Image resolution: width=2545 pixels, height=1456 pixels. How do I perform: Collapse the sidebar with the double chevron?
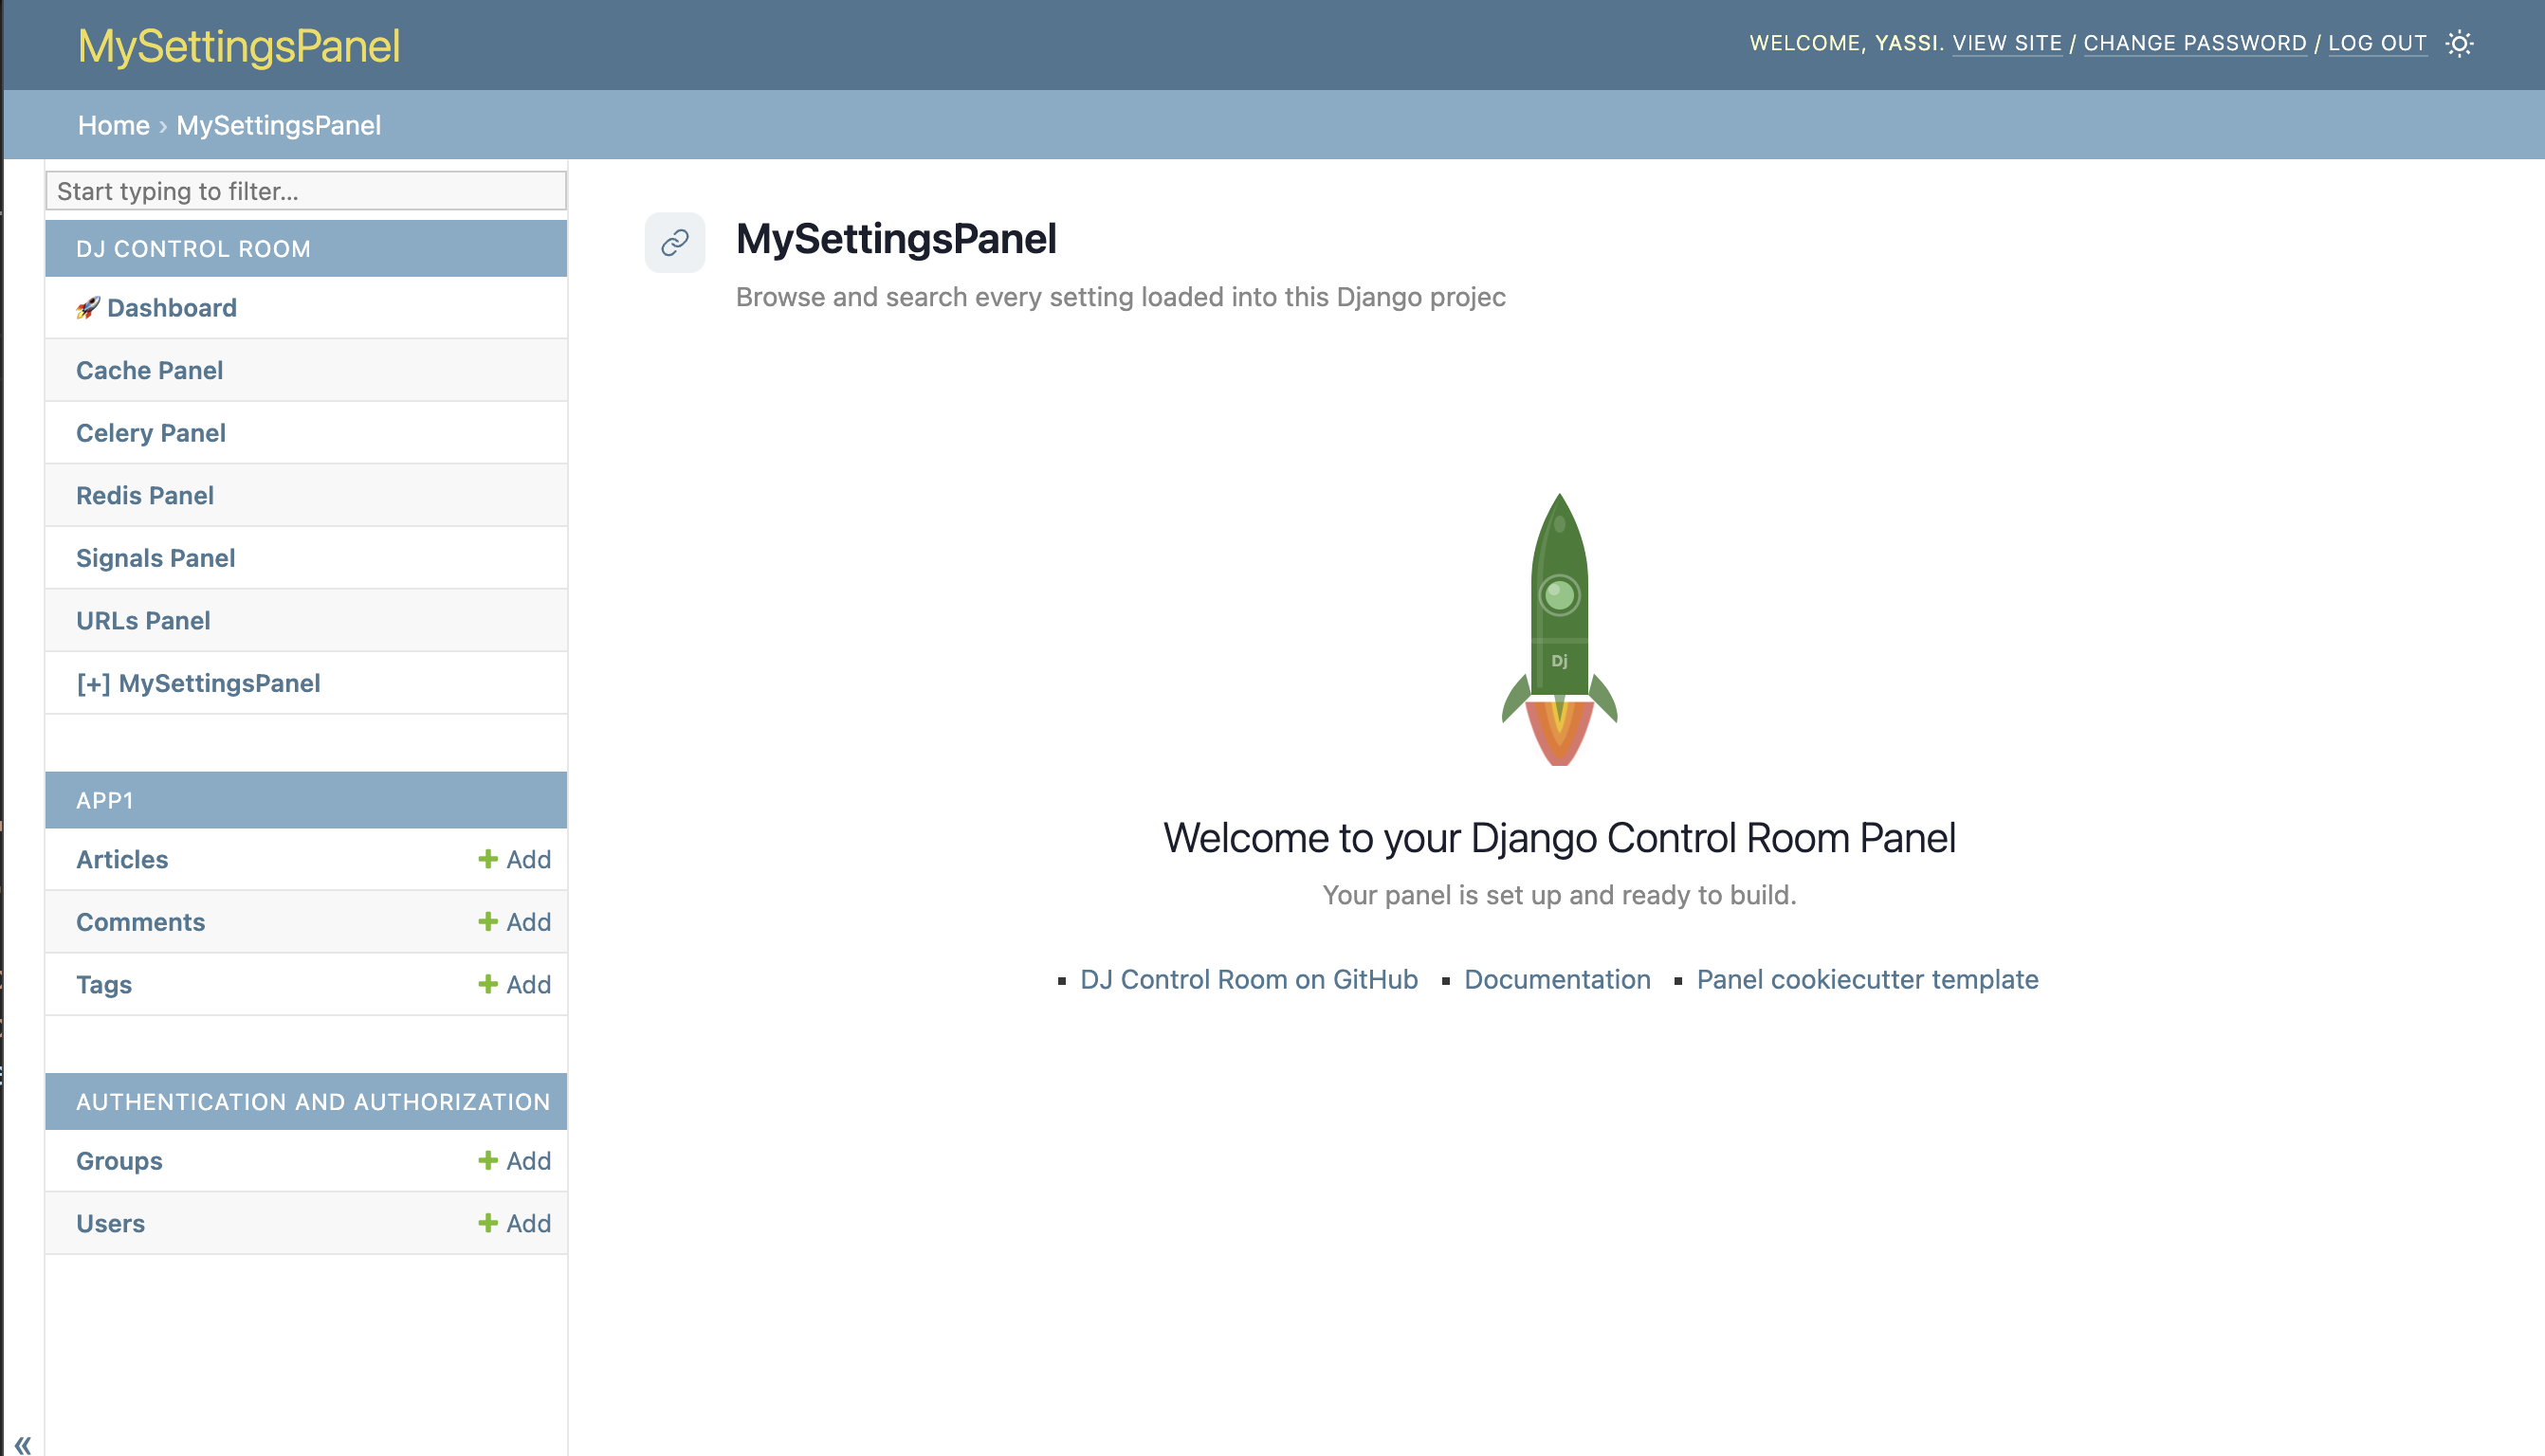(23, 1444)
